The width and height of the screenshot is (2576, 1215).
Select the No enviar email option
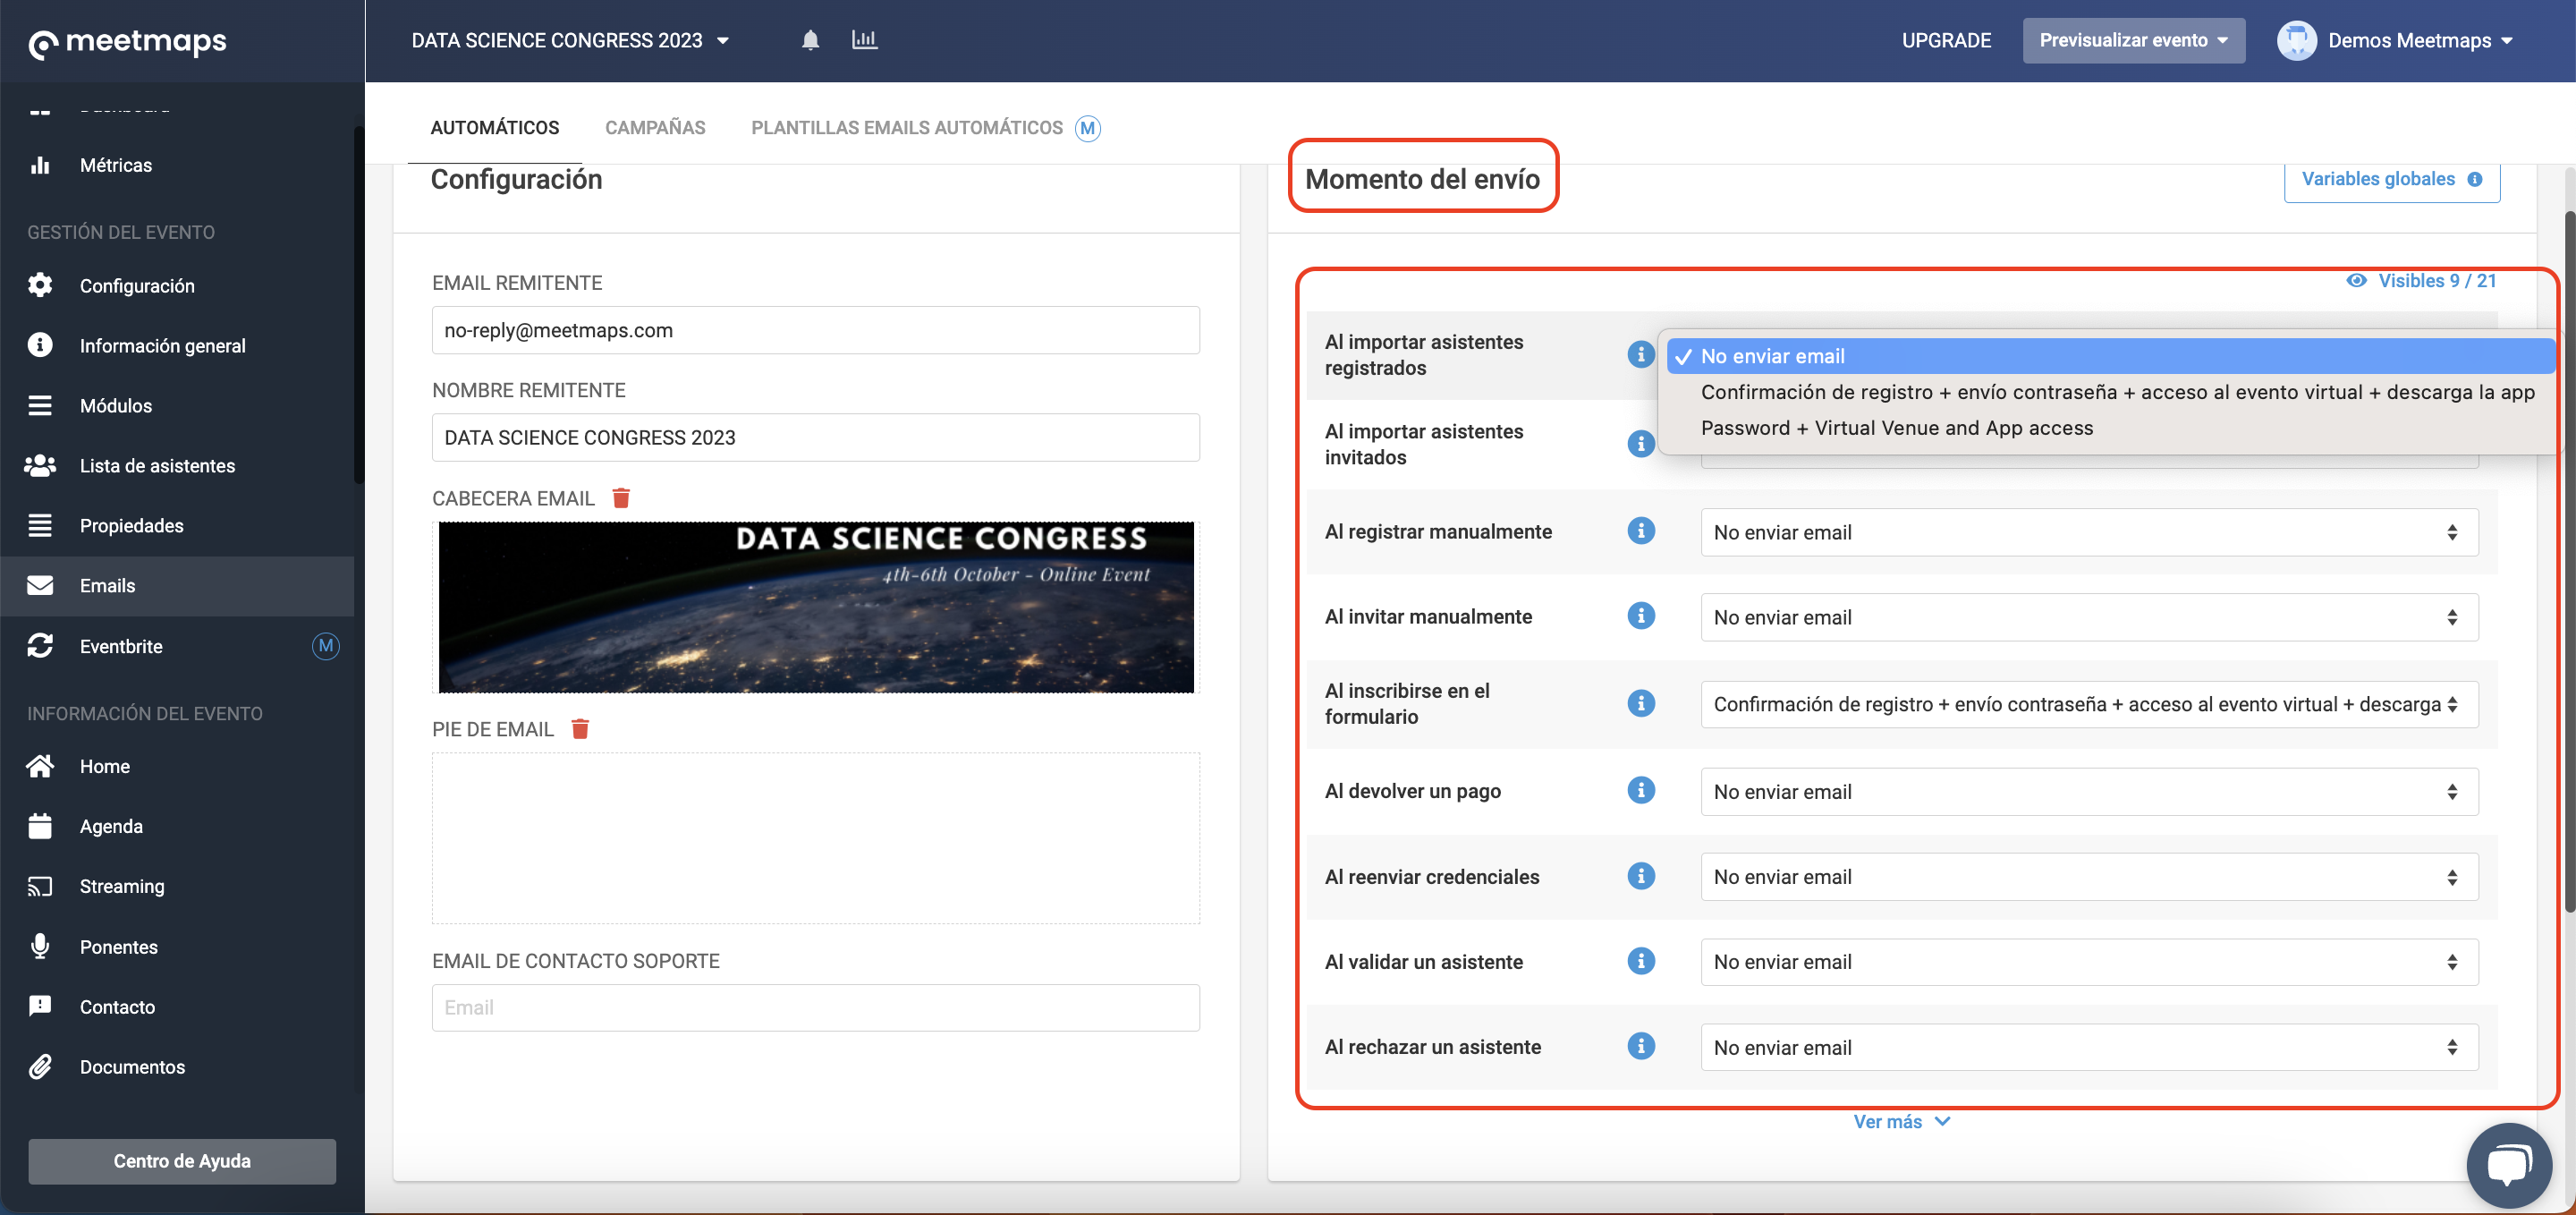[2111, 356]
